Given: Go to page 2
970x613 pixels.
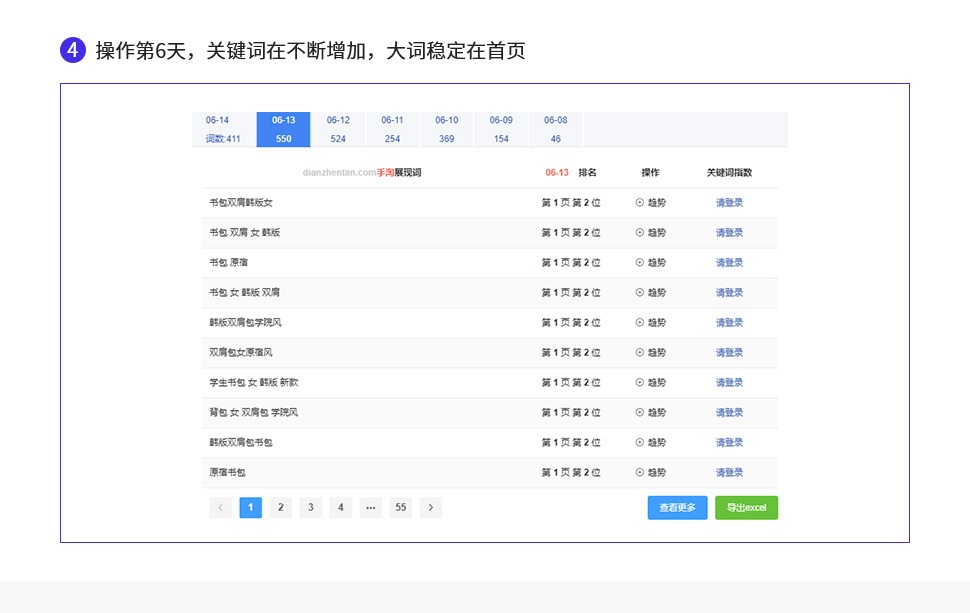Looking at the screenshot, I should coord(280,507).
